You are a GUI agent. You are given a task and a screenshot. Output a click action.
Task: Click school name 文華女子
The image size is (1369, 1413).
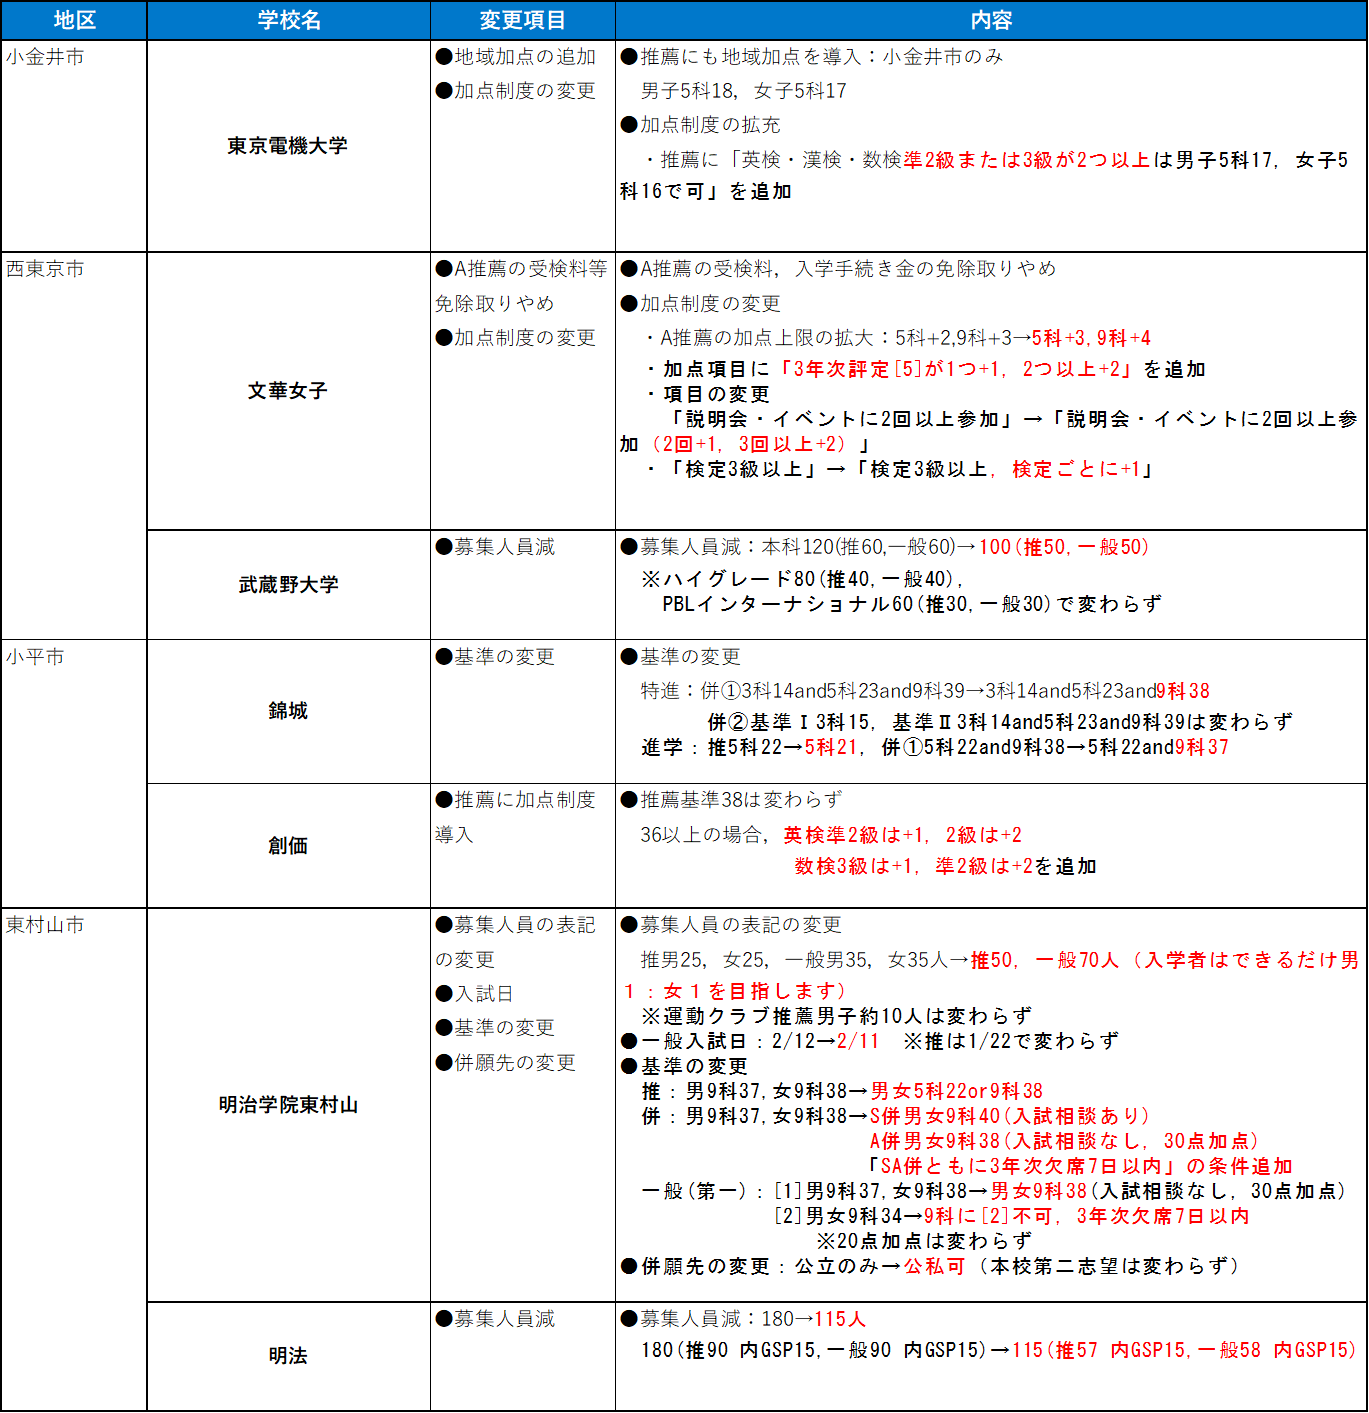(288, 391)
